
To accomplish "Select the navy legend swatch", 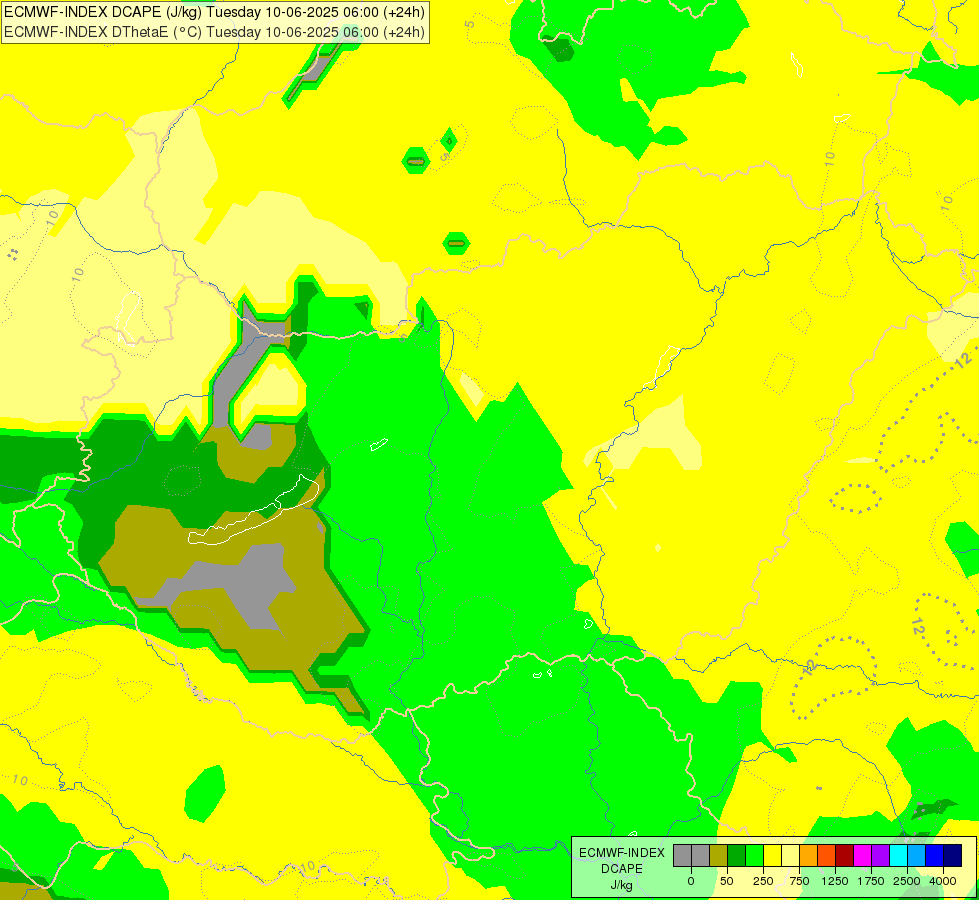I will tap(952, 855).
